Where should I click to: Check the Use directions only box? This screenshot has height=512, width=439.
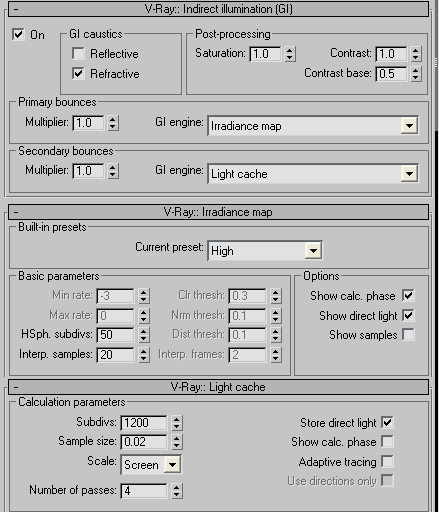387,481
